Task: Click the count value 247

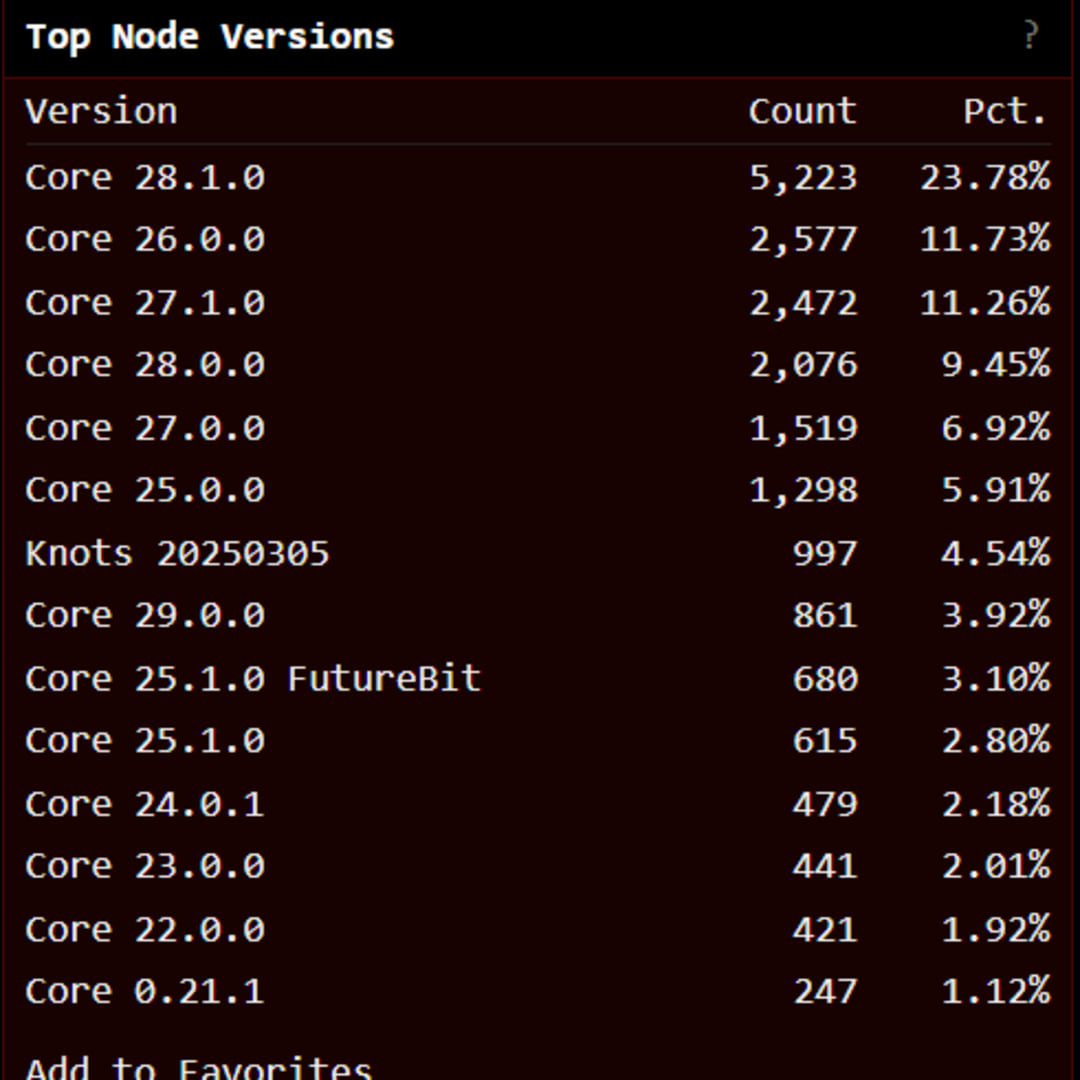Action: point(824,991)
